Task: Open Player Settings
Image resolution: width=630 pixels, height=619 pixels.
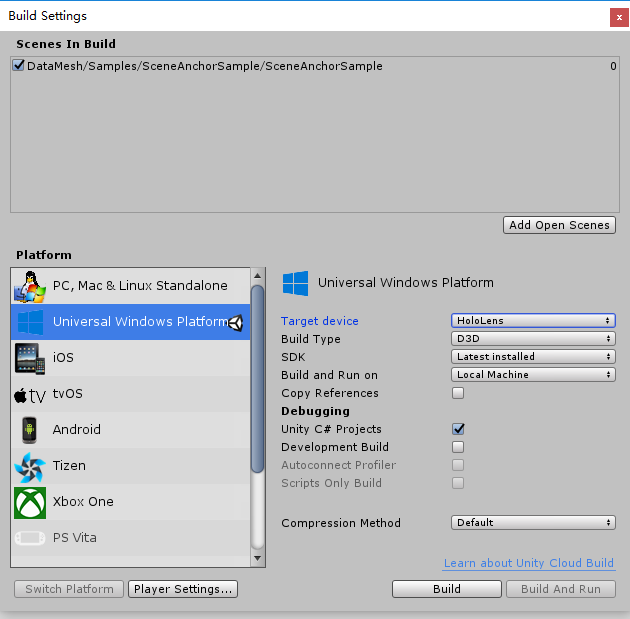Action: pyautogui.click(x=183, y=589)
